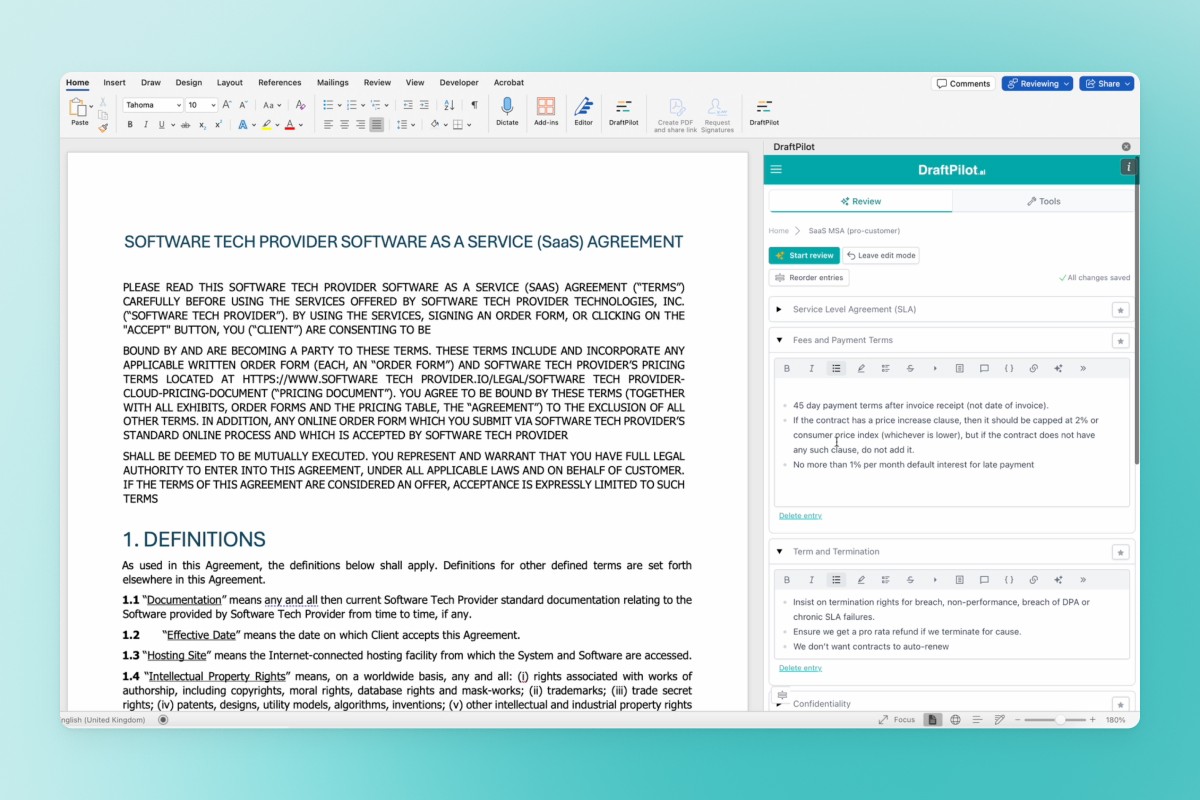
Task: Star the Service Level Agreement (SLA) entry
Action: 1121,310
